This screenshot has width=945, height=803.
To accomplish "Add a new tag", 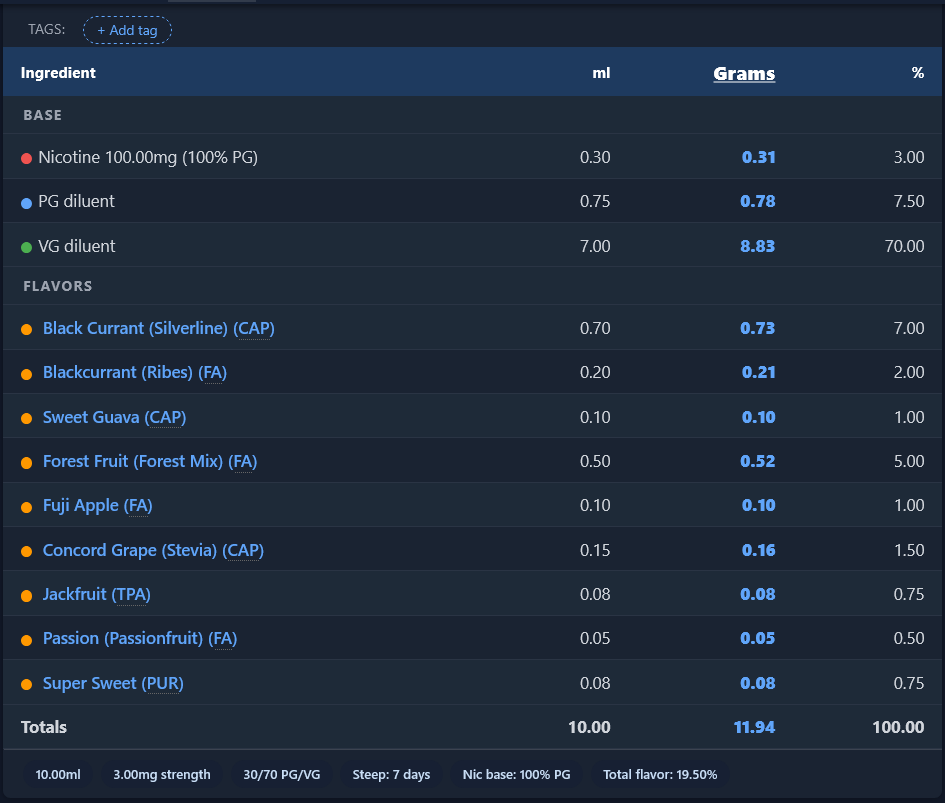I will [127, 30].
